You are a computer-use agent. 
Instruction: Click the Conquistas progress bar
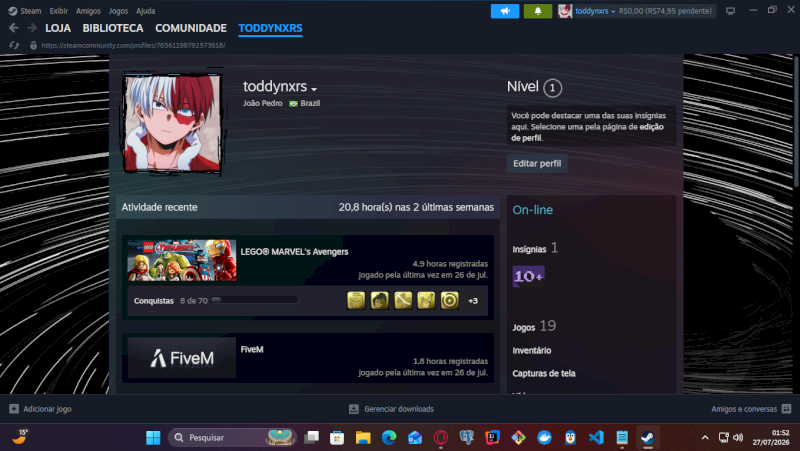coord(254,300)
